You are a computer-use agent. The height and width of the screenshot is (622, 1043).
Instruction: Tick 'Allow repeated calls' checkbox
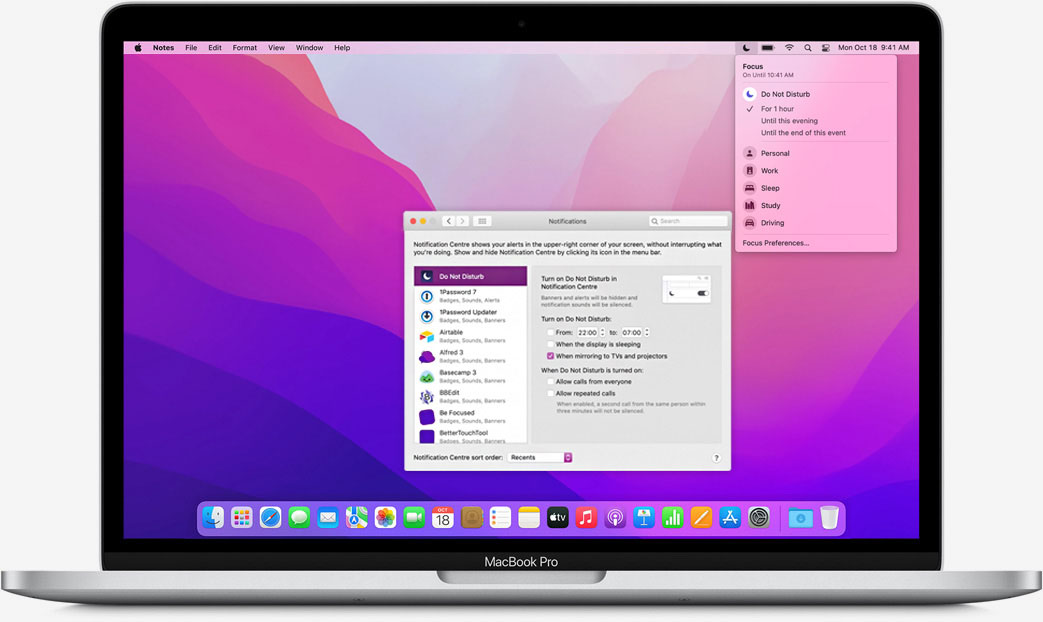[550, 394]
